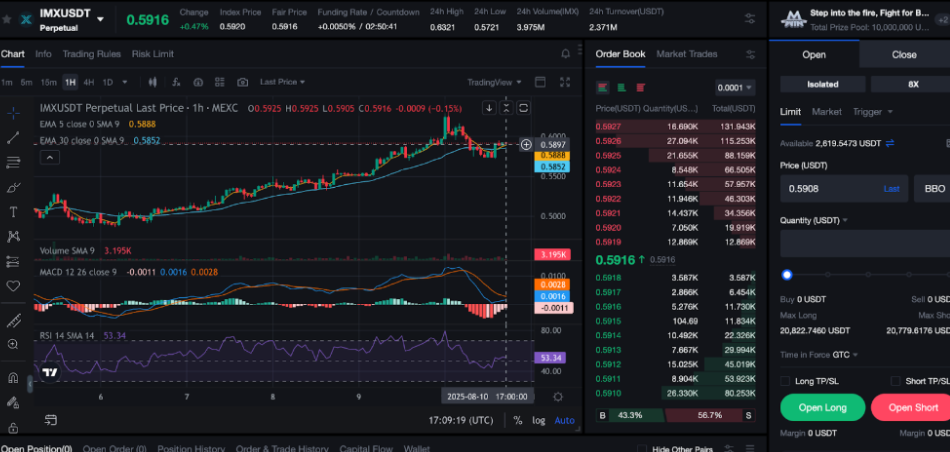Open the chart layout grid icon
Screen dimensions: 950x452
219,82
